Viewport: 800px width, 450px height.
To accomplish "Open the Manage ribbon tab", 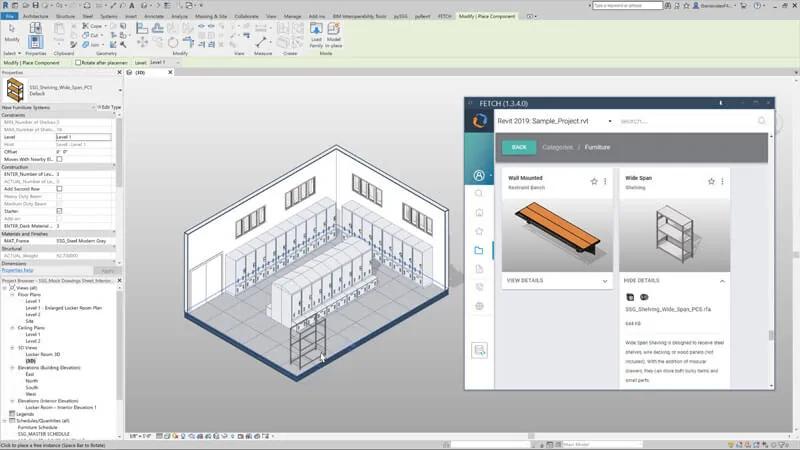I will (x=292, y=16).
